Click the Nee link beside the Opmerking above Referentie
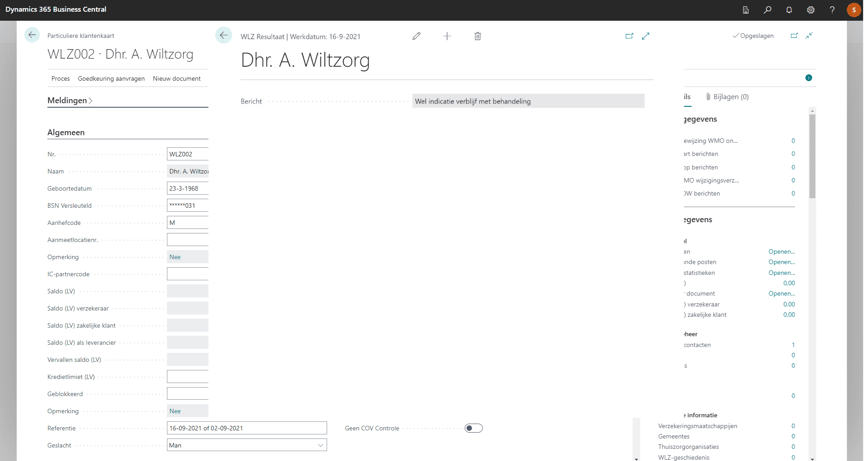Screen dimensions: 864x461 click(x=175, y=411)
